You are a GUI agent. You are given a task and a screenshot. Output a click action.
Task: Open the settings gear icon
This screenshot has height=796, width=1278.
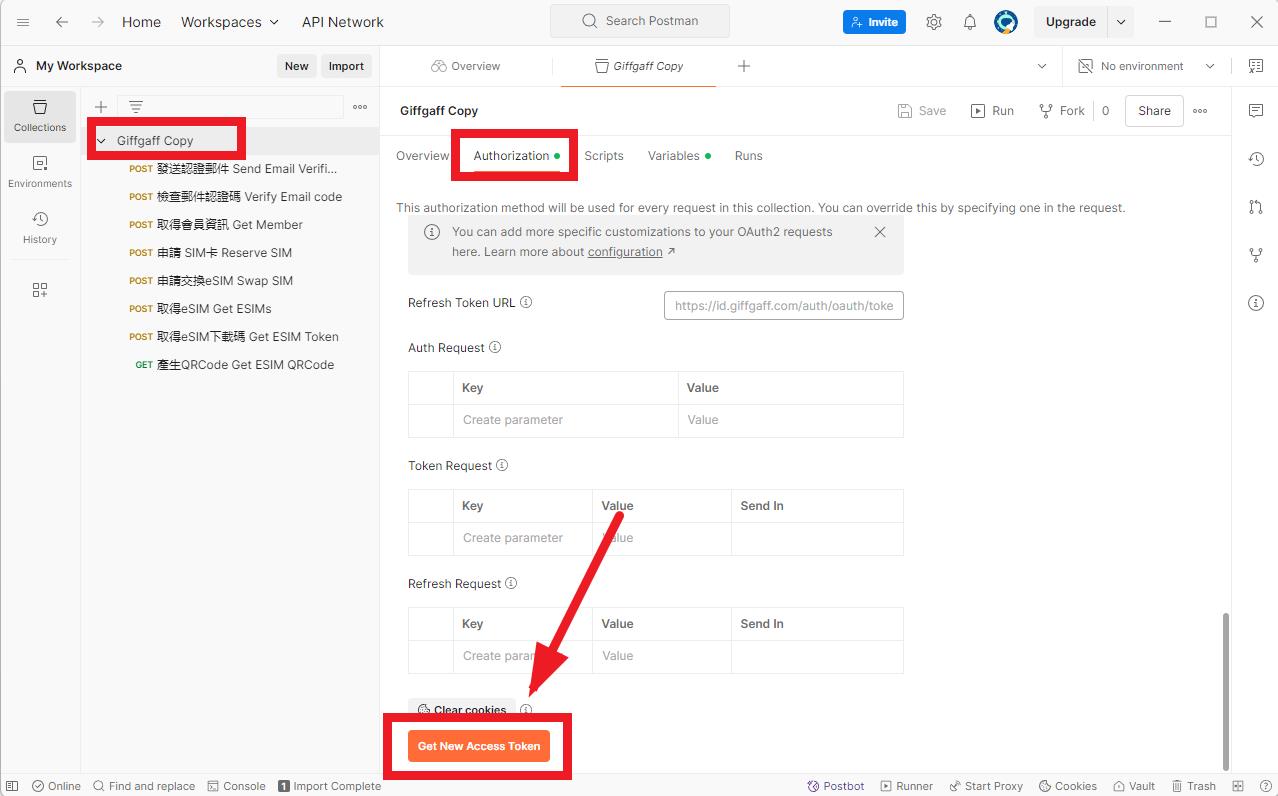pyautogui.click(x=934, y=22)
